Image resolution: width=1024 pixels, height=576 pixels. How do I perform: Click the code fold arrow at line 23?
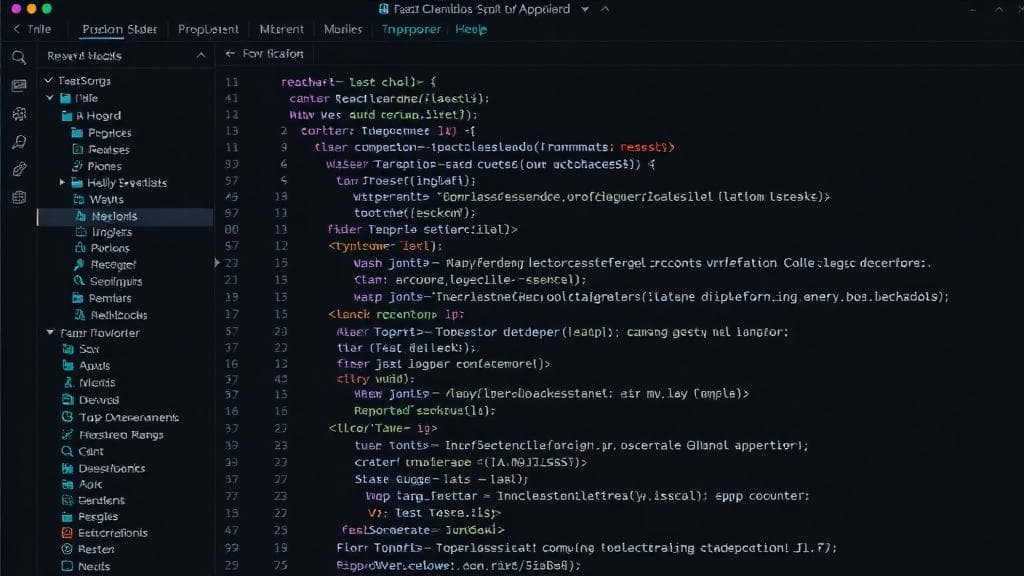pyautogui.click(x=217, y=263)
